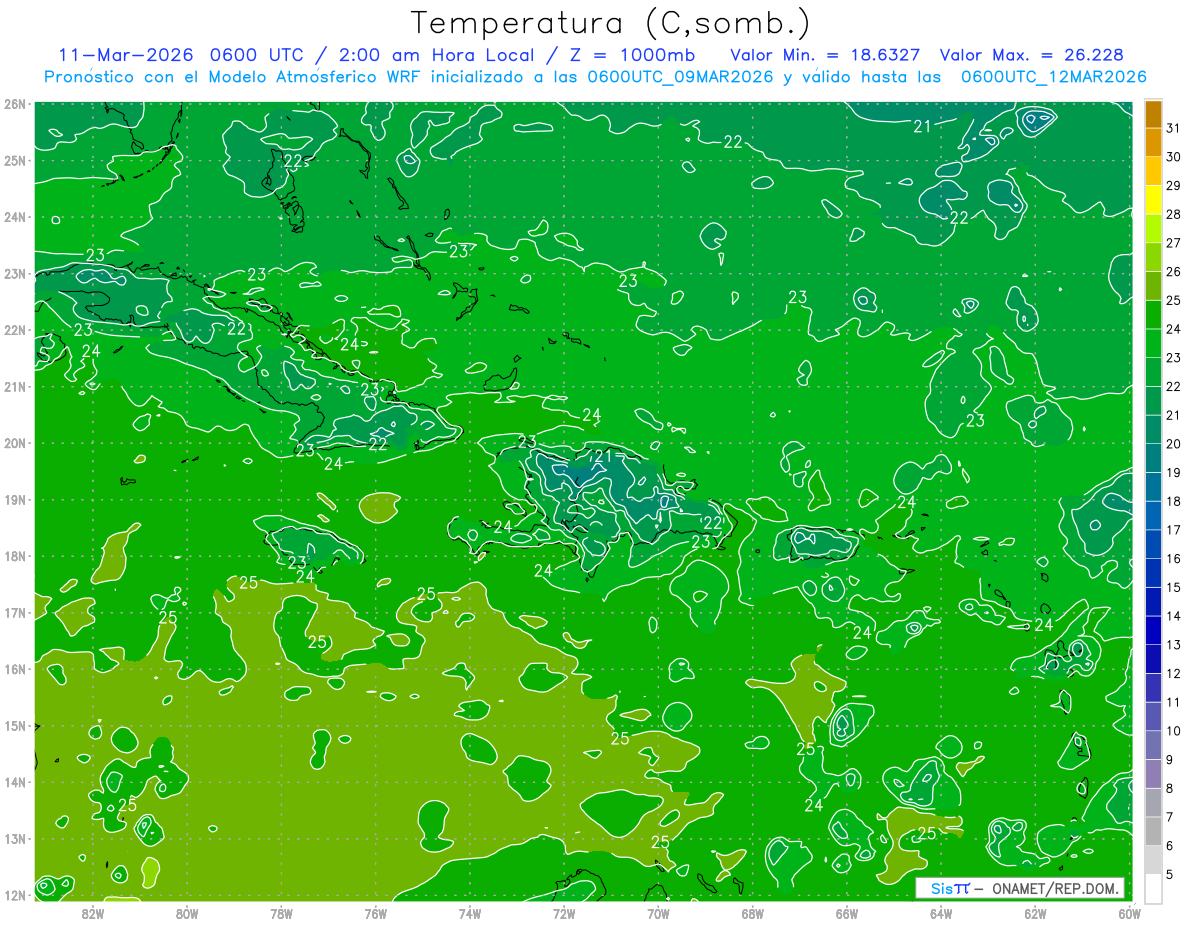
Task: Click the '25N' latitude axis label
Action: (15, 161)
